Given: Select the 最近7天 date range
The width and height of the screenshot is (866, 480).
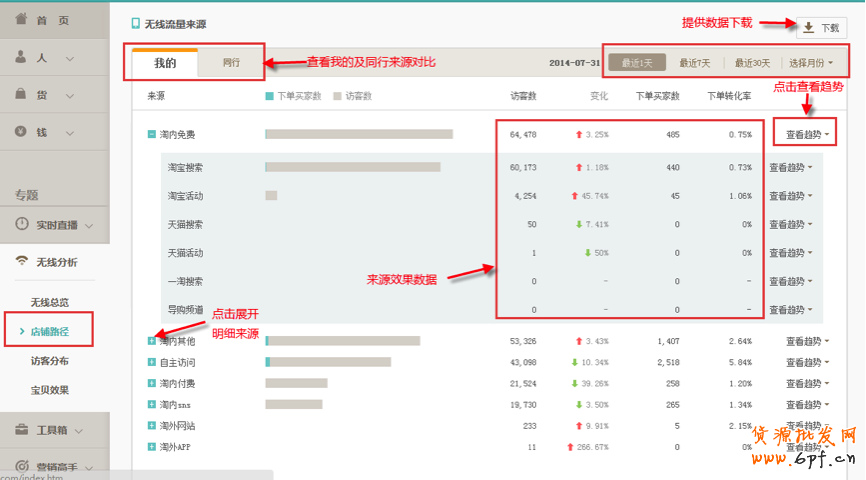Looking at the screenshot, I should click(x=694, y=63).
